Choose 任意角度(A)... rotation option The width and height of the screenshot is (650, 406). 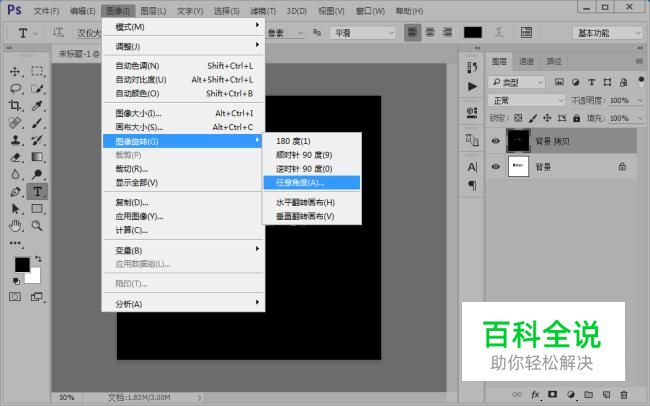tap(312, 182)
